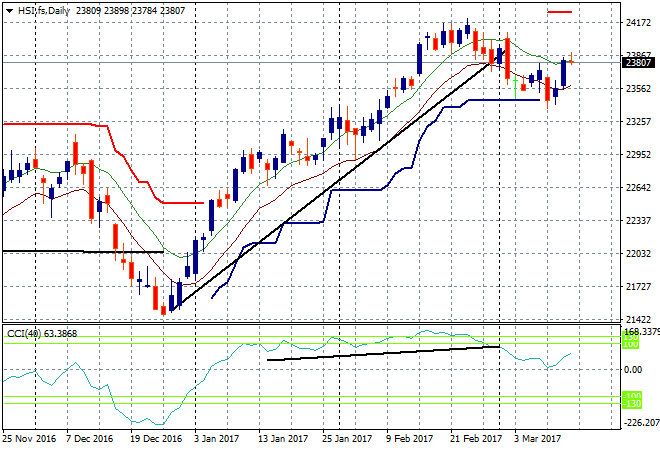Click the chart menu triangle beside HSI,fs
The image size is (660, 450).
pos(9,11)
